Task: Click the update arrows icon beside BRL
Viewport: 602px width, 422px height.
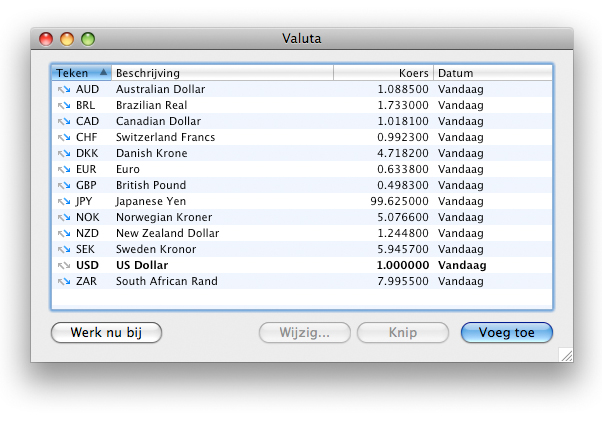Action: 64,105
